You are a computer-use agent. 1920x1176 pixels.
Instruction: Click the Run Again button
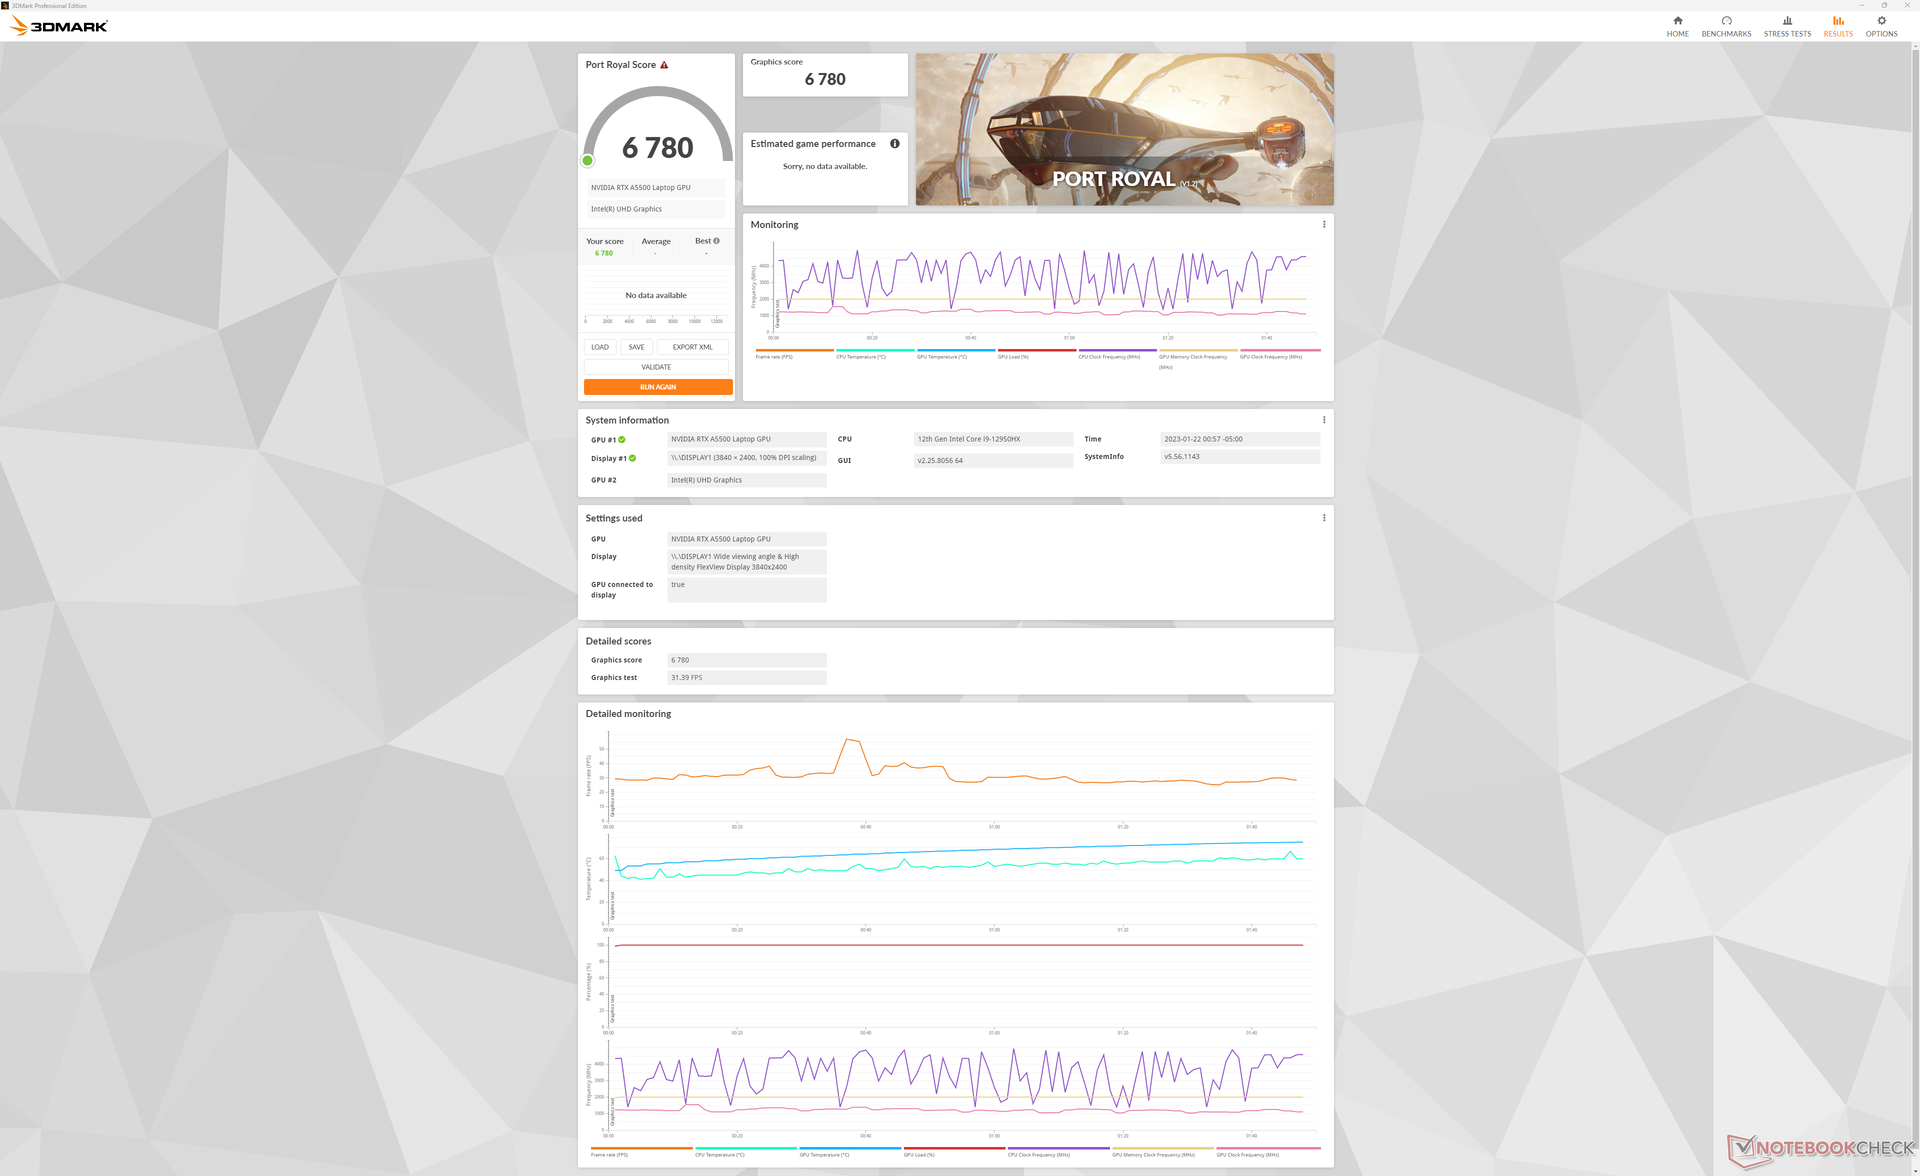point(658,387)
